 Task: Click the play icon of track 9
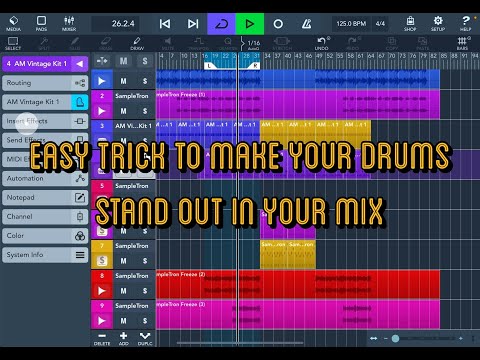pyautogui.click(x=102, y=321)
